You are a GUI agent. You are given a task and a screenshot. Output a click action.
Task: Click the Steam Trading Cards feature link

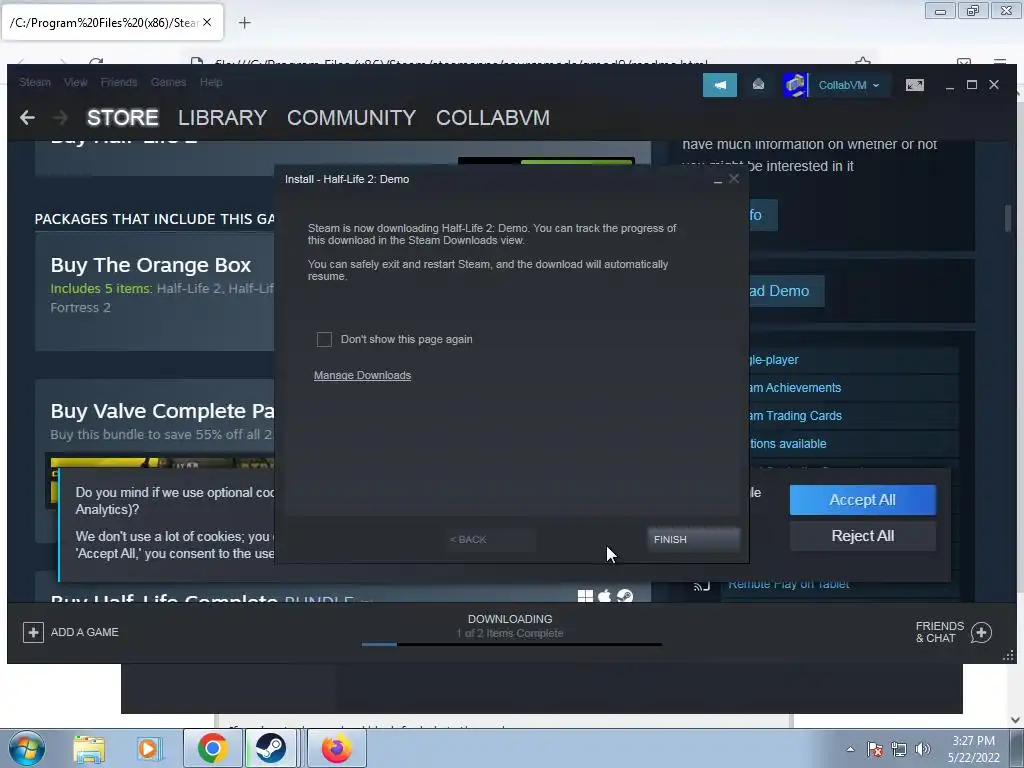(x=795, y=415)
